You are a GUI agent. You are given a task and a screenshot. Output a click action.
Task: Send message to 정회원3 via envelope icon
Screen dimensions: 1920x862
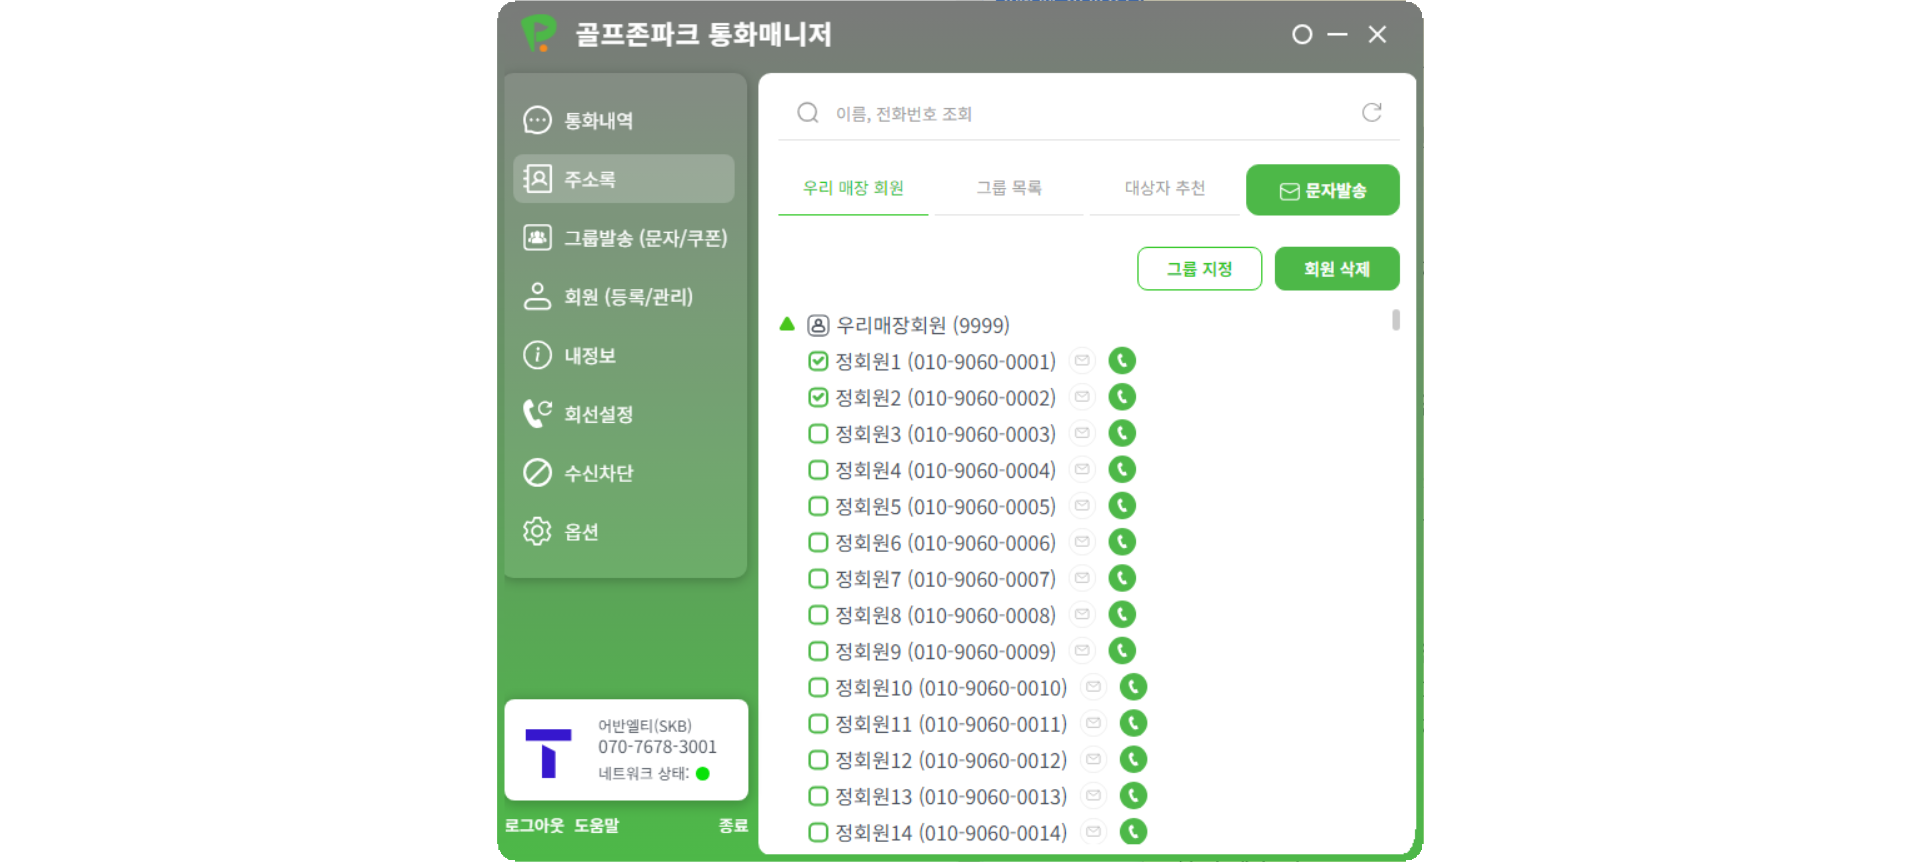[1082, 434]
